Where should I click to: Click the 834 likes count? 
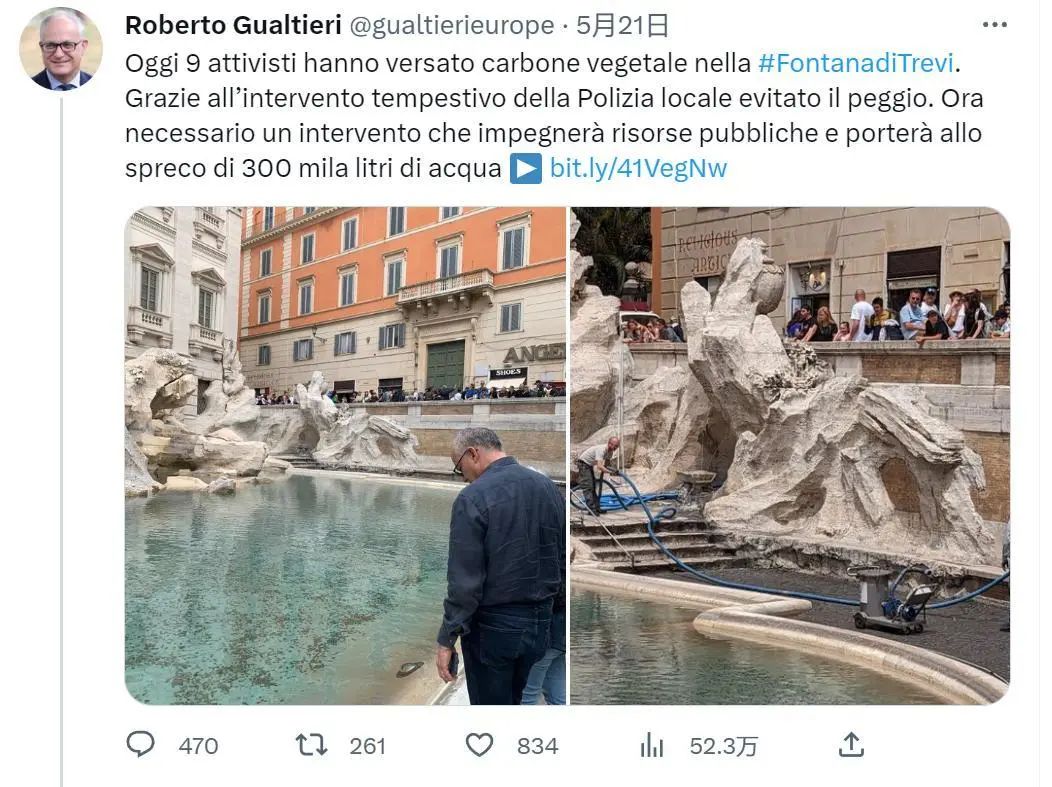[537, 746]
